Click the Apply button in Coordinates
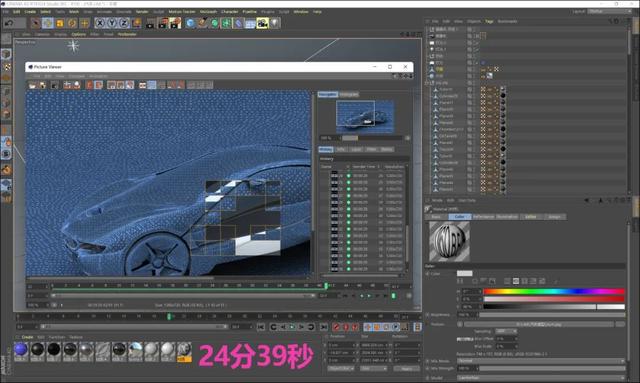Screen dimensions: 640x383 coord(407,369)
